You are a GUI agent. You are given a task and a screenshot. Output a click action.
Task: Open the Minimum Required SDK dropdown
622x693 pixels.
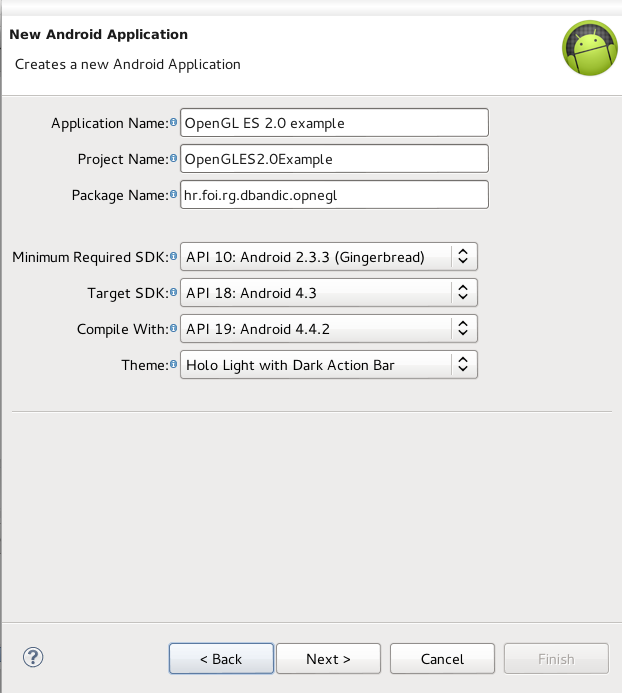tap(329, 256)
